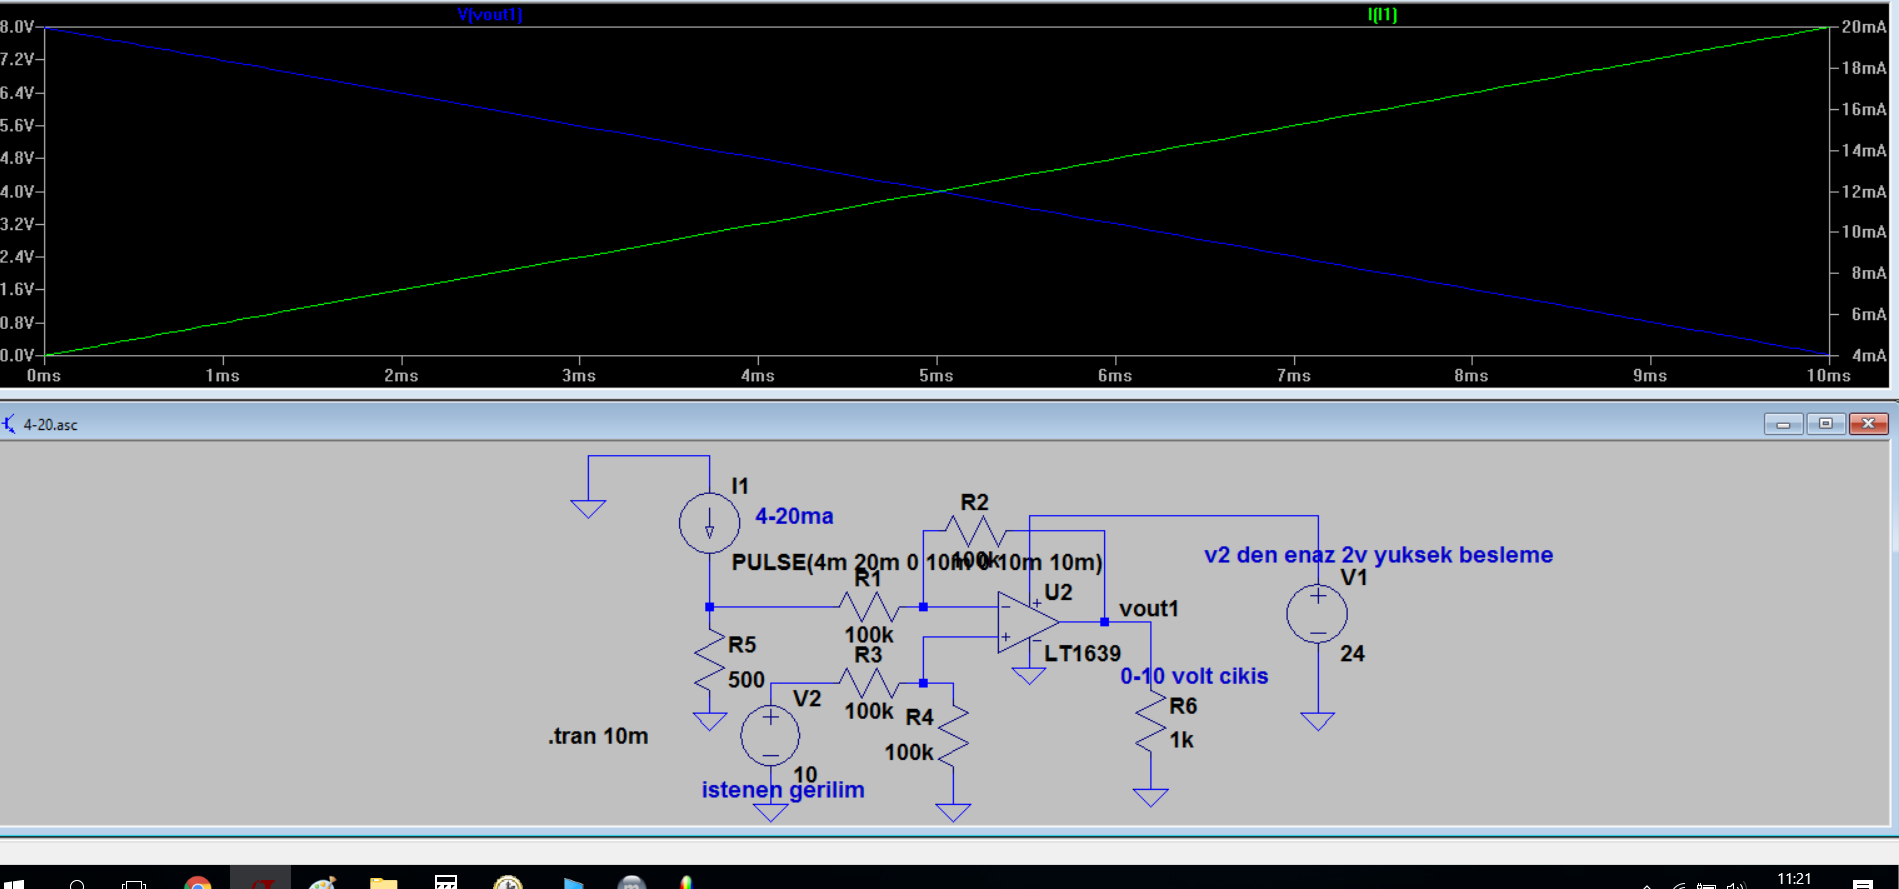
Task: Open Chrome from the taskbar
Action: (x=198, y=881)
